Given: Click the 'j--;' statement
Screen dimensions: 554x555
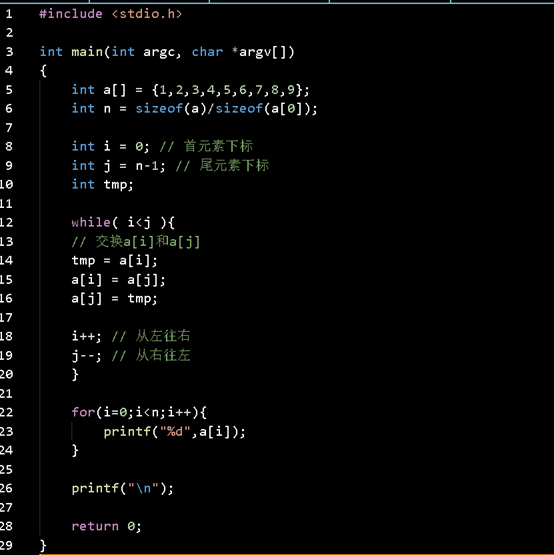Looking at the screenshot, I should click(86, 355).
